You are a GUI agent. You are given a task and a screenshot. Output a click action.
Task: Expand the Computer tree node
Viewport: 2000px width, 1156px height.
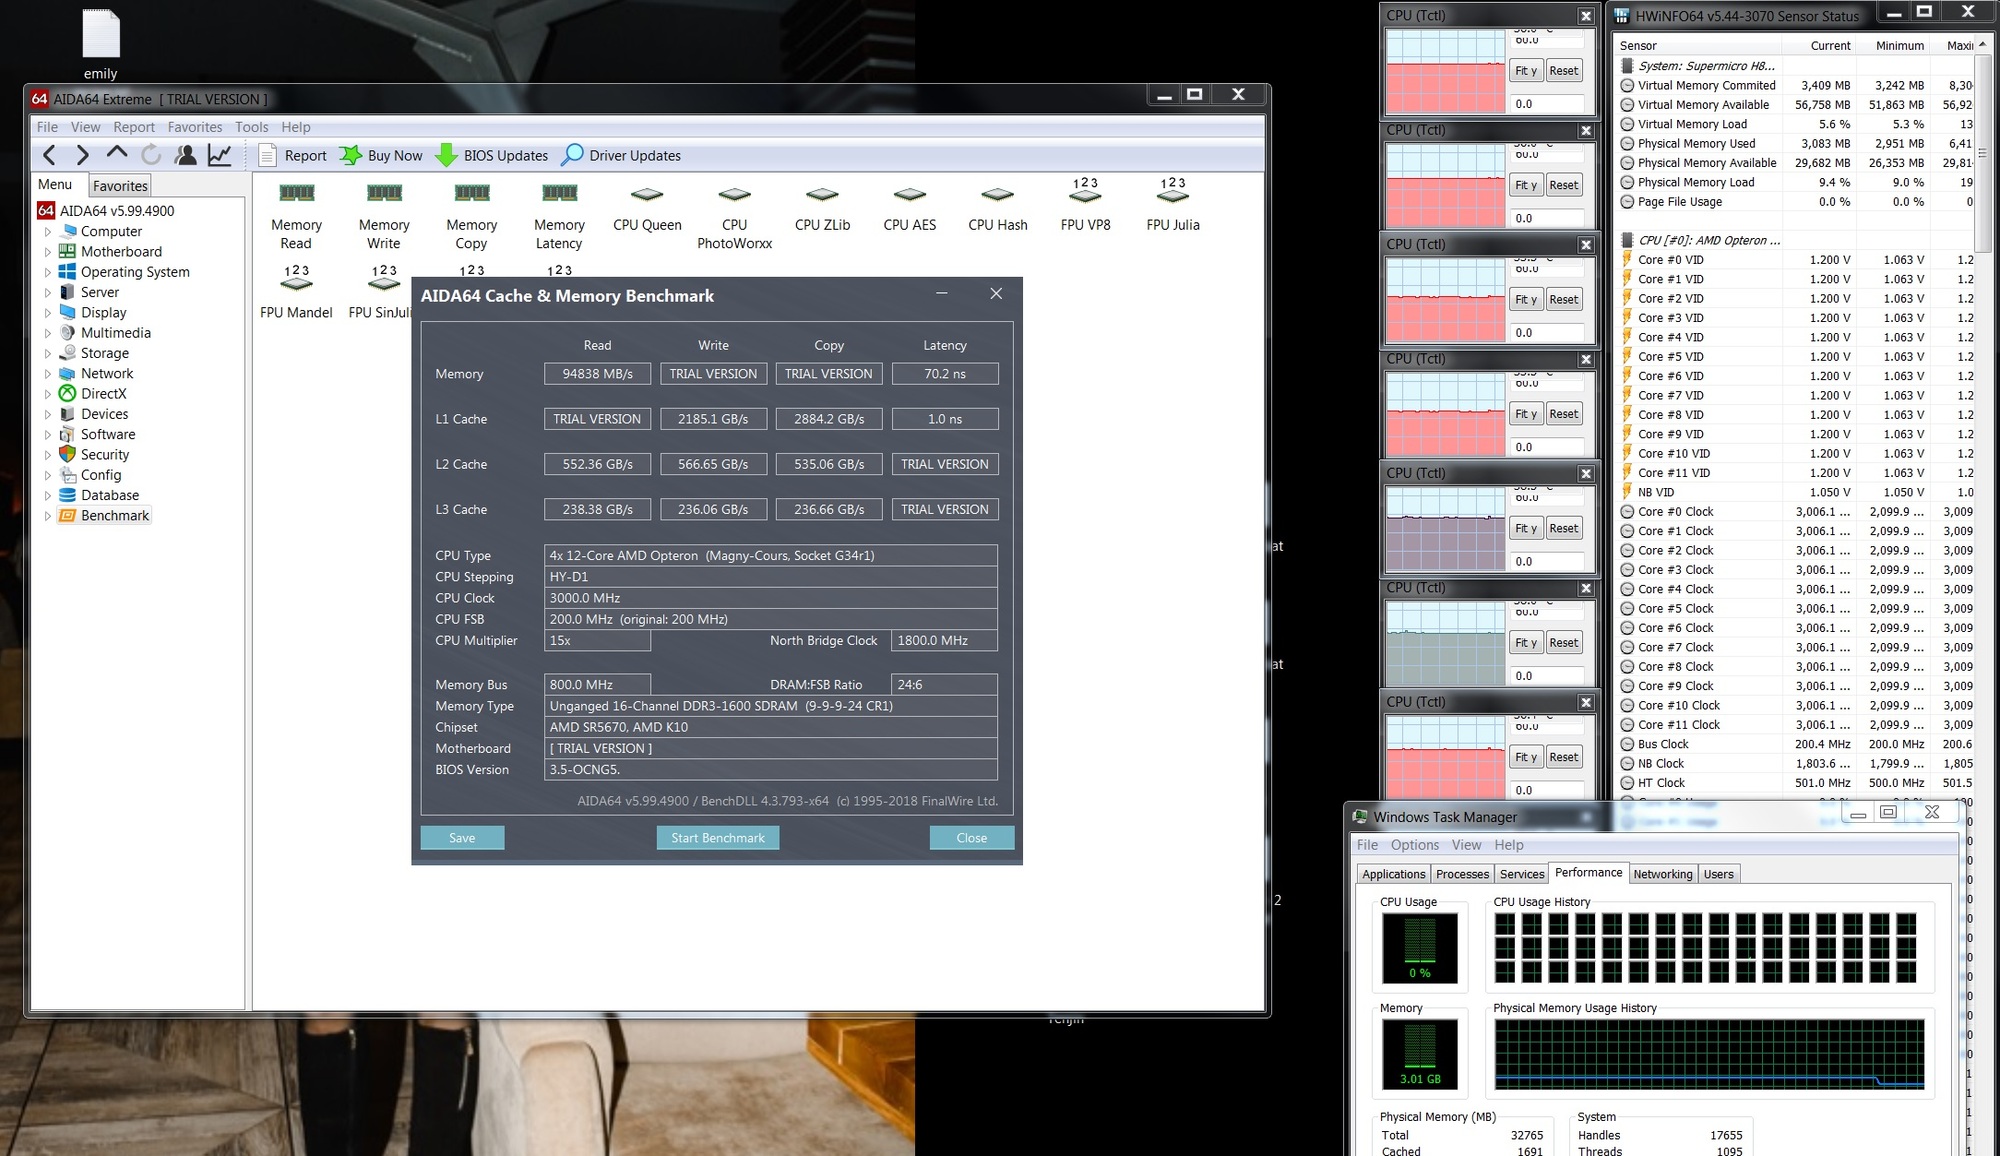click(47, 232)
